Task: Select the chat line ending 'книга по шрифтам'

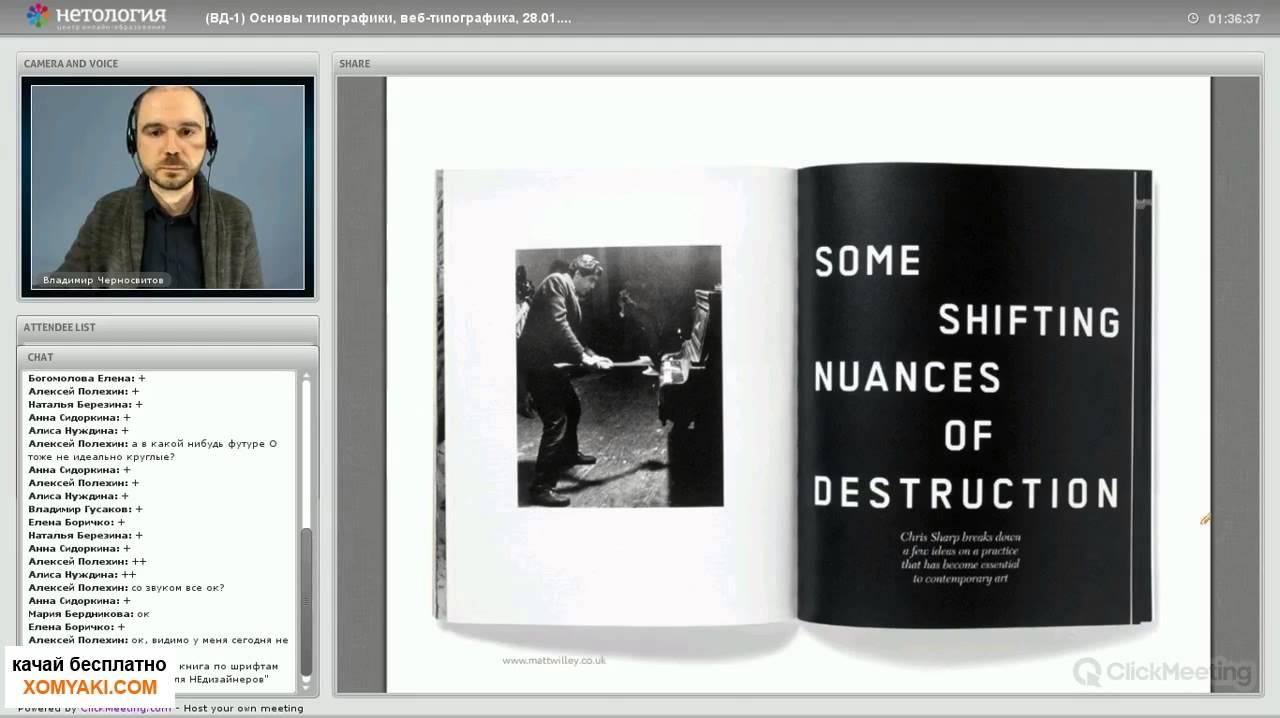Action: pos(229,666)
